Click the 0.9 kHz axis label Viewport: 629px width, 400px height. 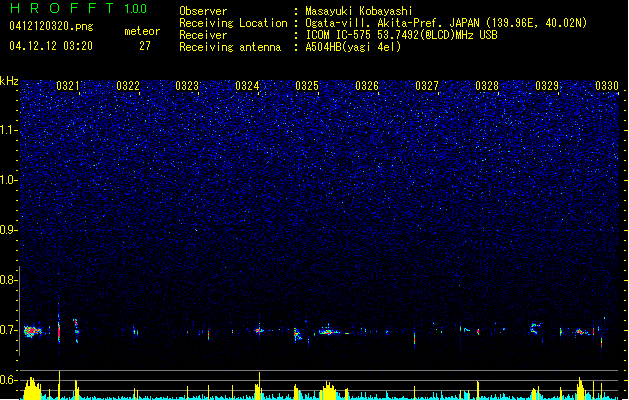pyautogui.click(x=9, y=230)
